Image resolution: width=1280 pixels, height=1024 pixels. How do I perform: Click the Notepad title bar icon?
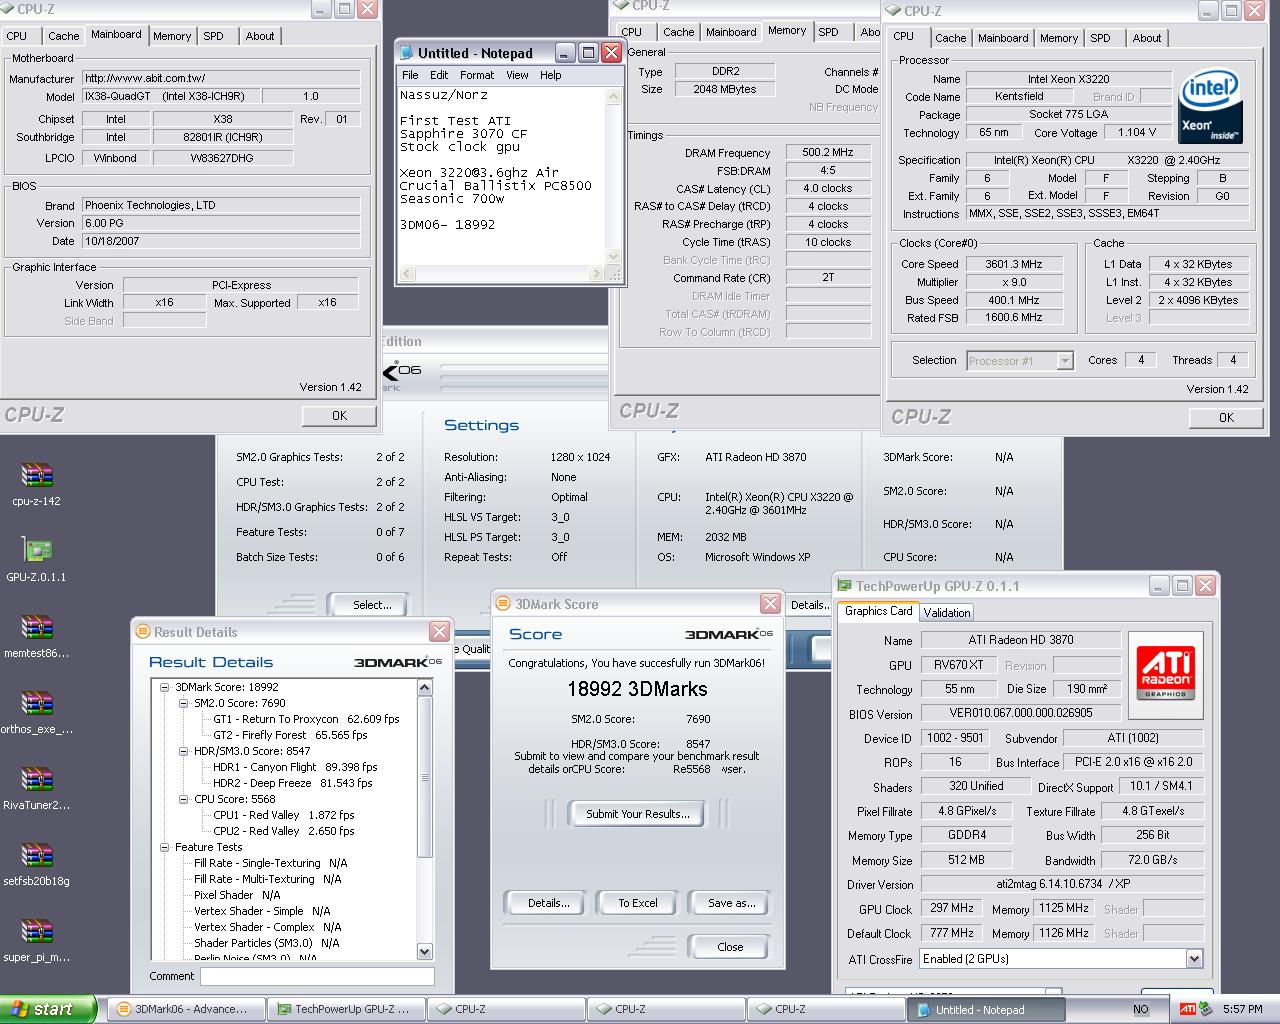click(x=406, y=53)
